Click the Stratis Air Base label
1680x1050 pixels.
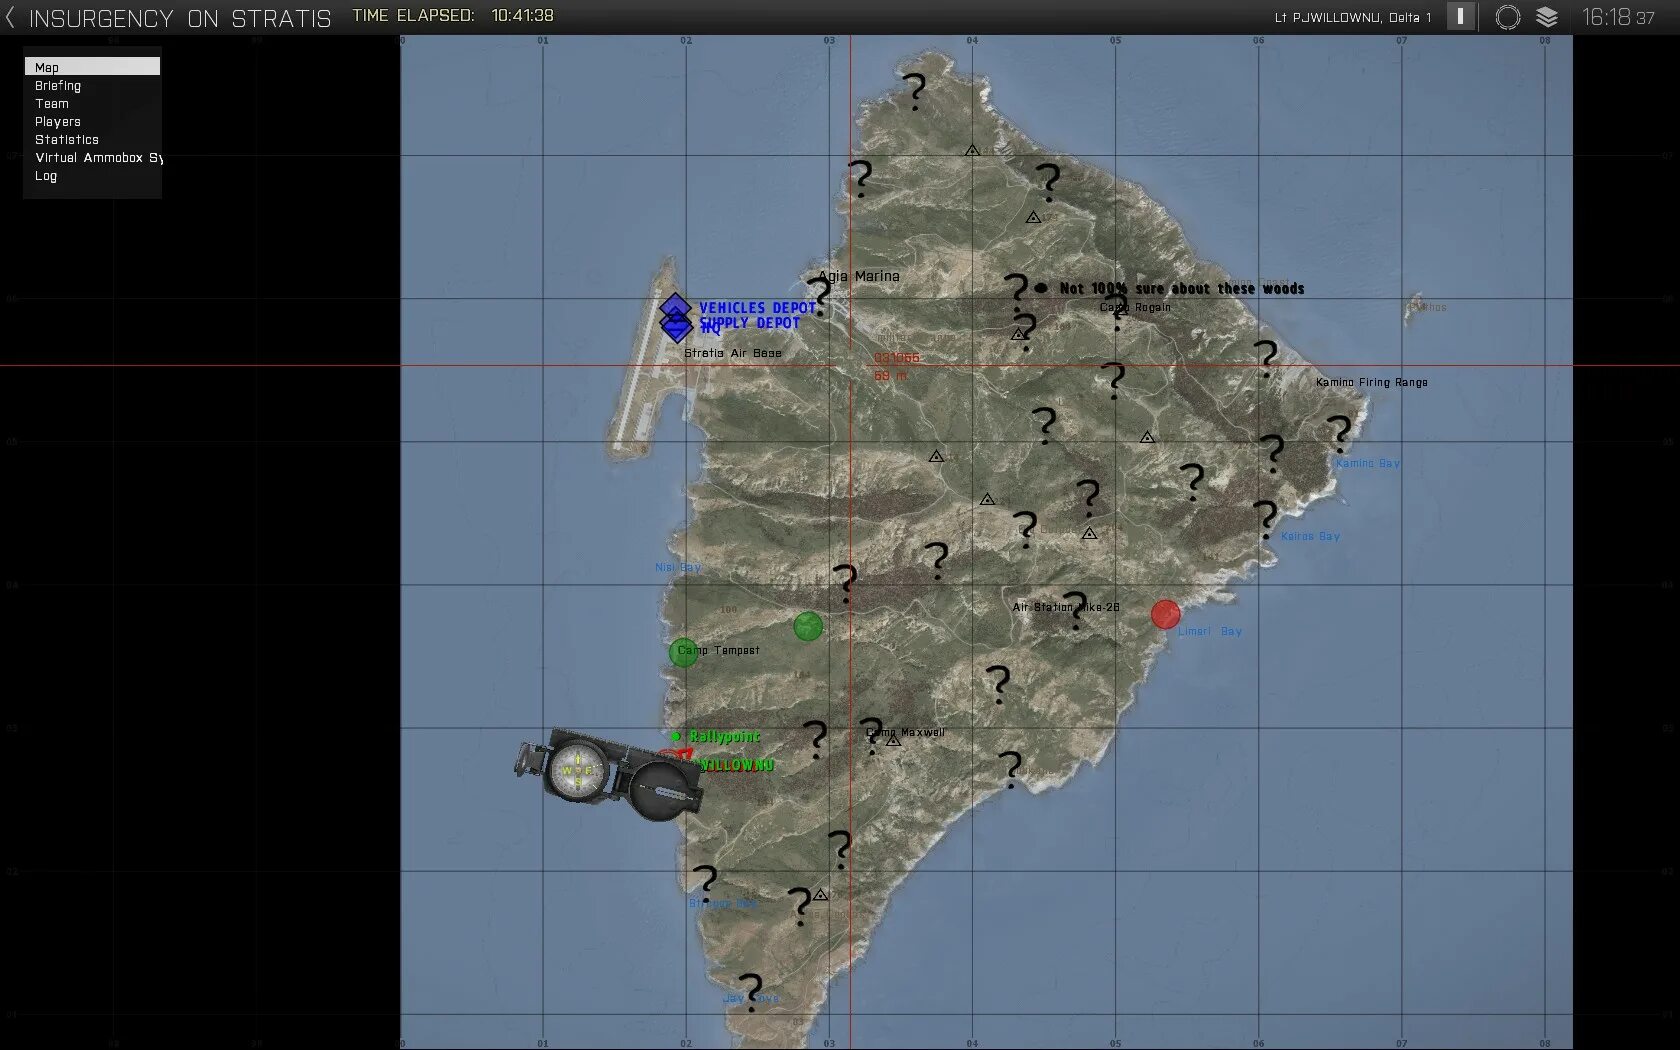(733, 353)
